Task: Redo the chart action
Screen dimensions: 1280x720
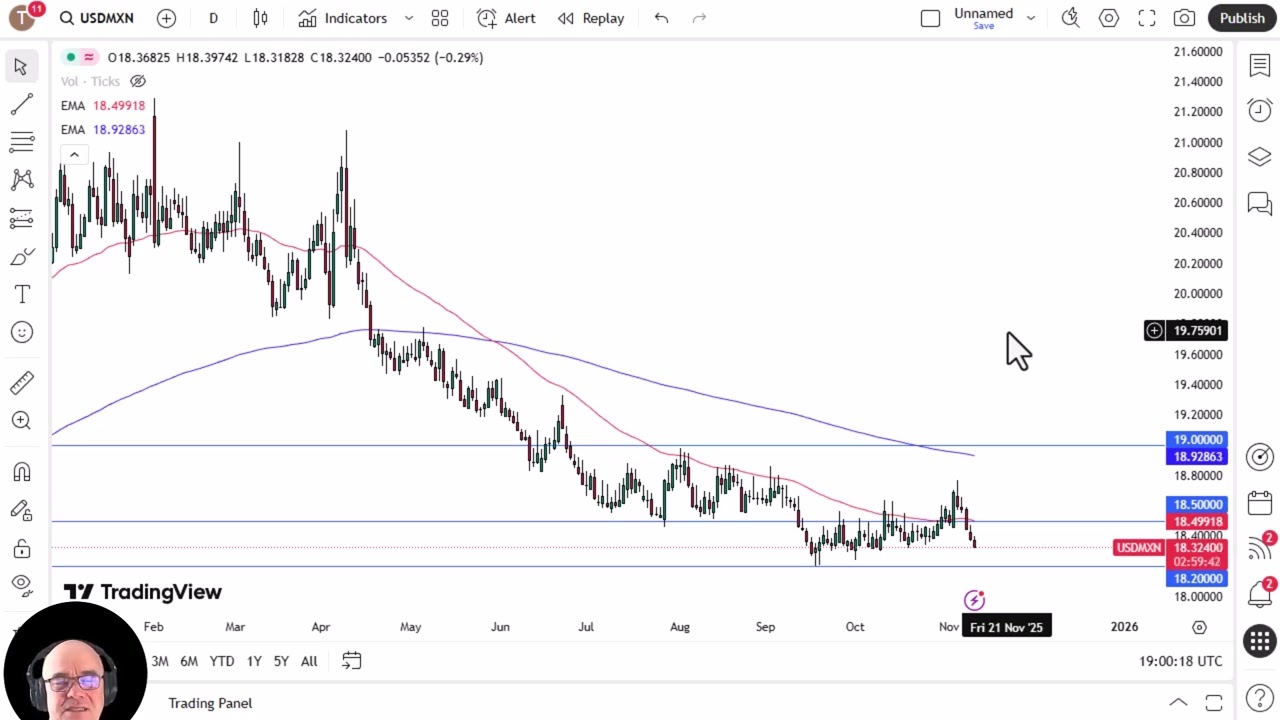Action: coord(700,18)
